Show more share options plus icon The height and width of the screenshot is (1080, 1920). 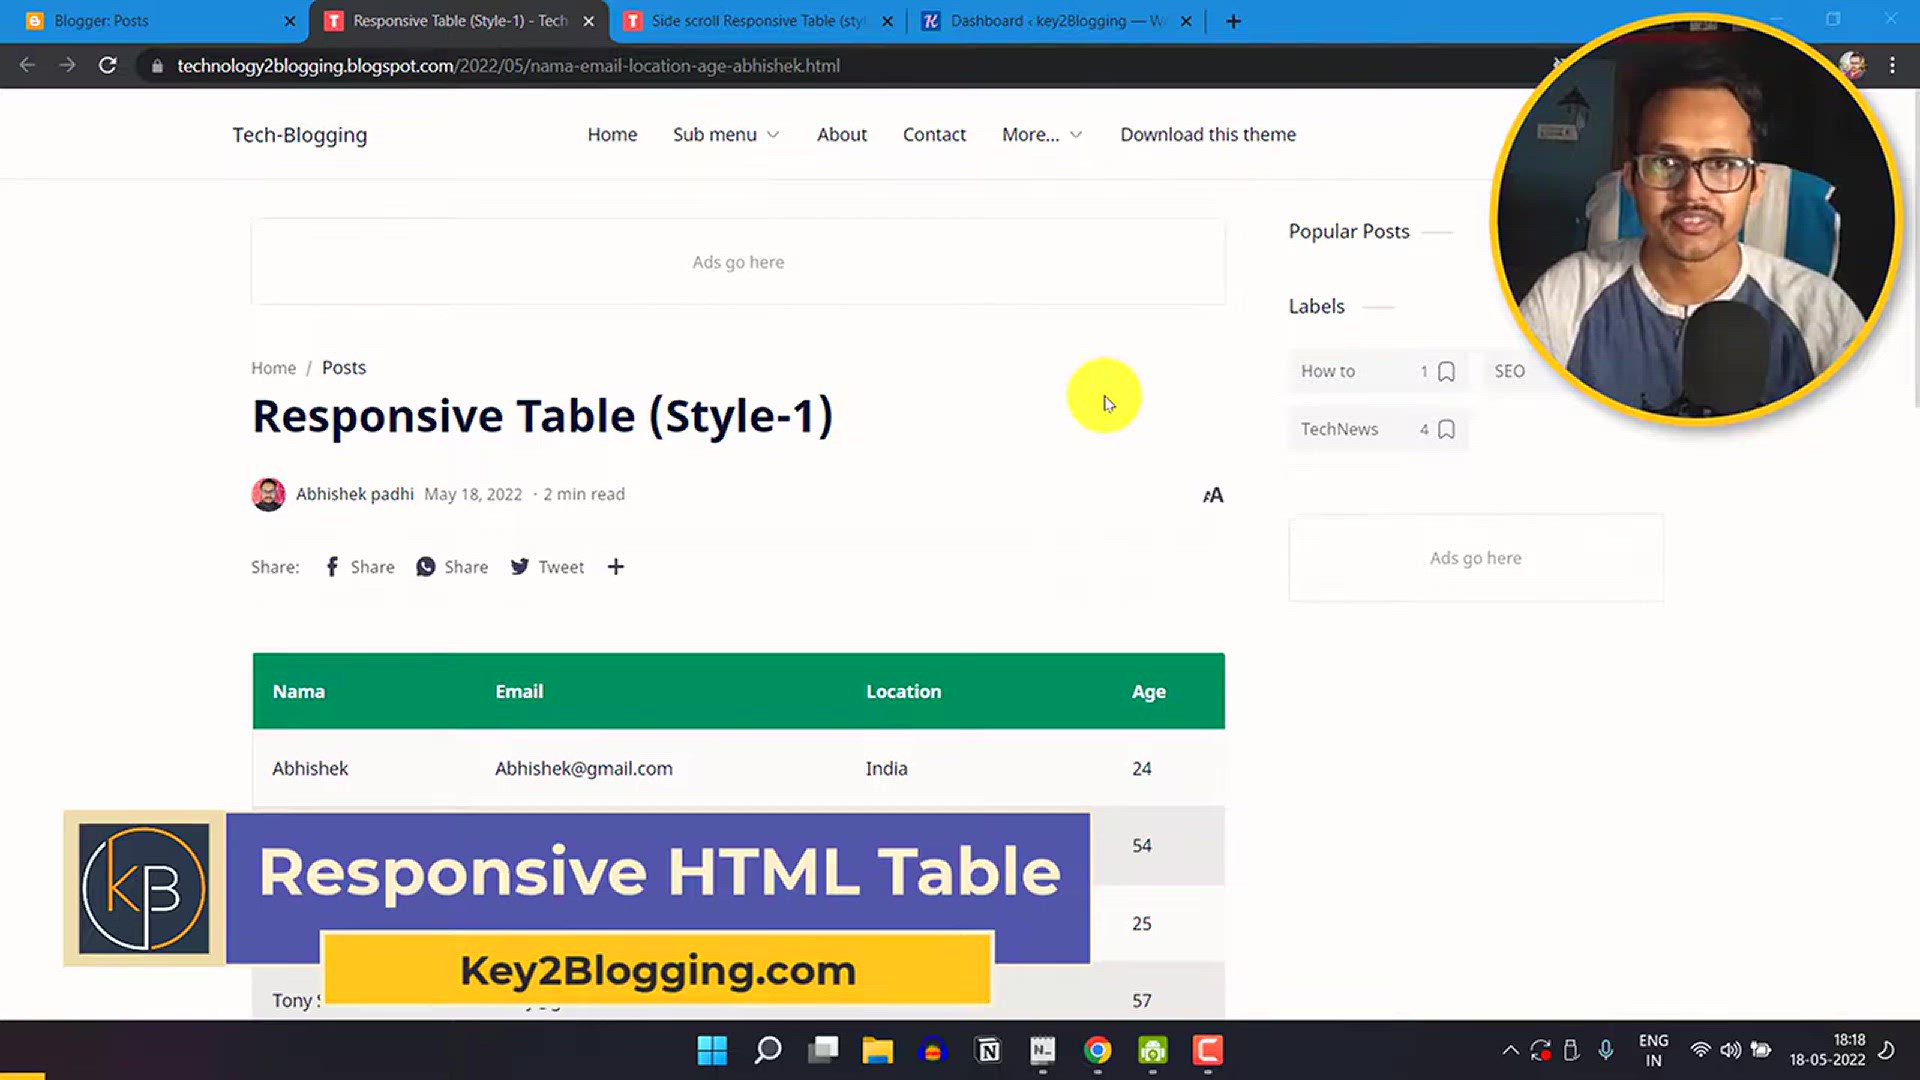click(616, 567)
